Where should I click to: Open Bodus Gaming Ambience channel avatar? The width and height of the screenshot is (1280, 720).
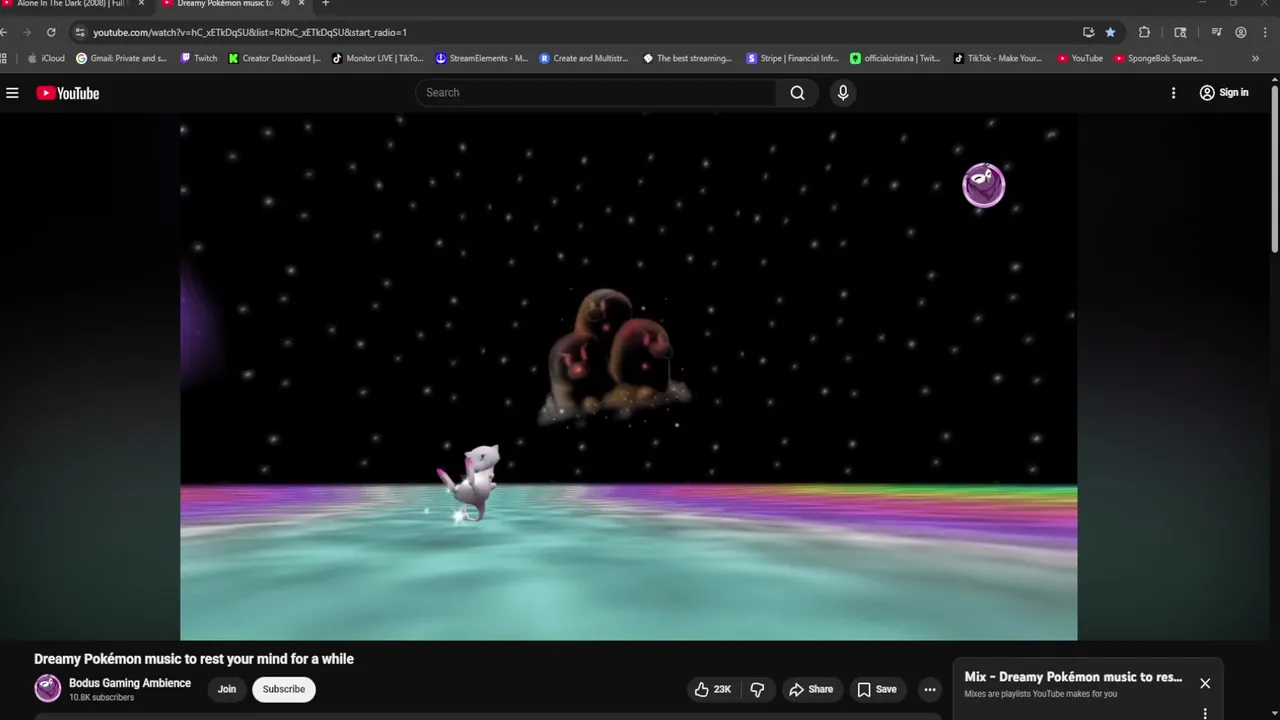click(x=47, y=688)
